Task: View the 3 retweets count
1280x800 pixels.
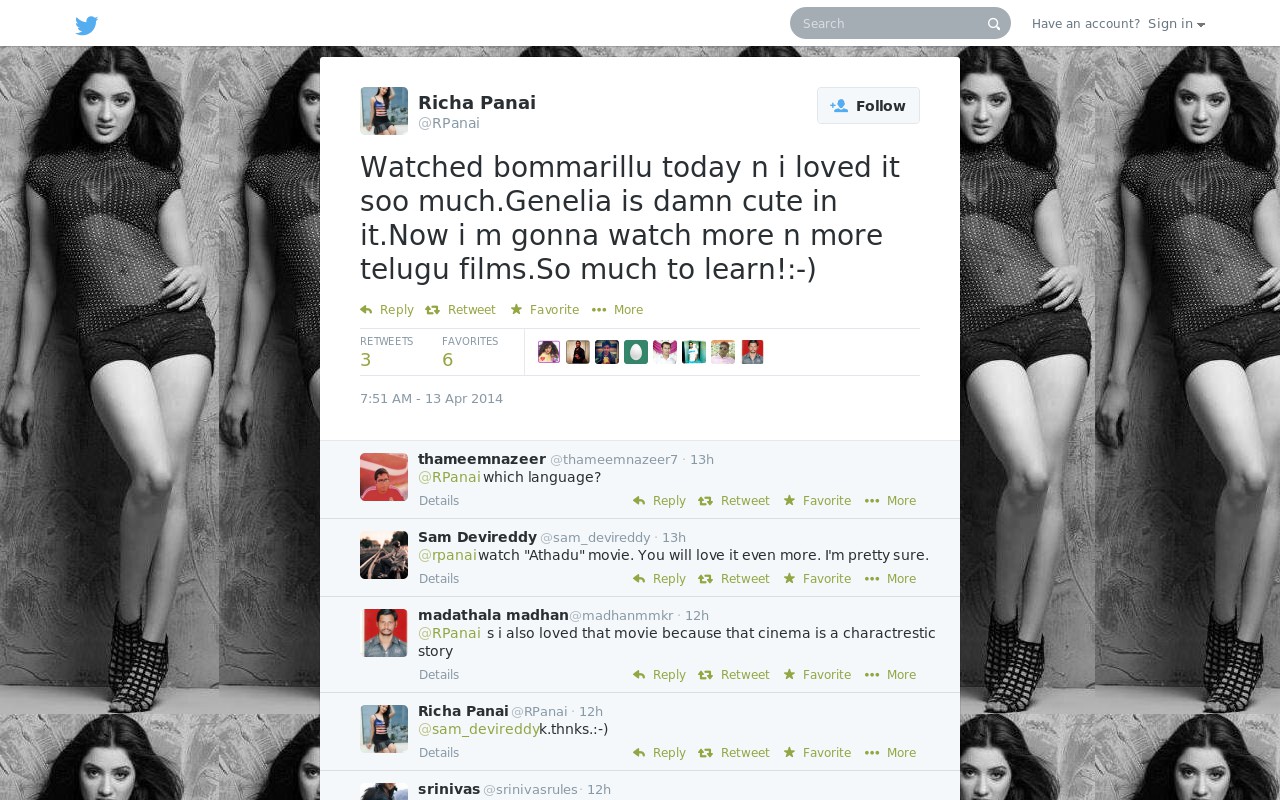Action: click(386, 352)
